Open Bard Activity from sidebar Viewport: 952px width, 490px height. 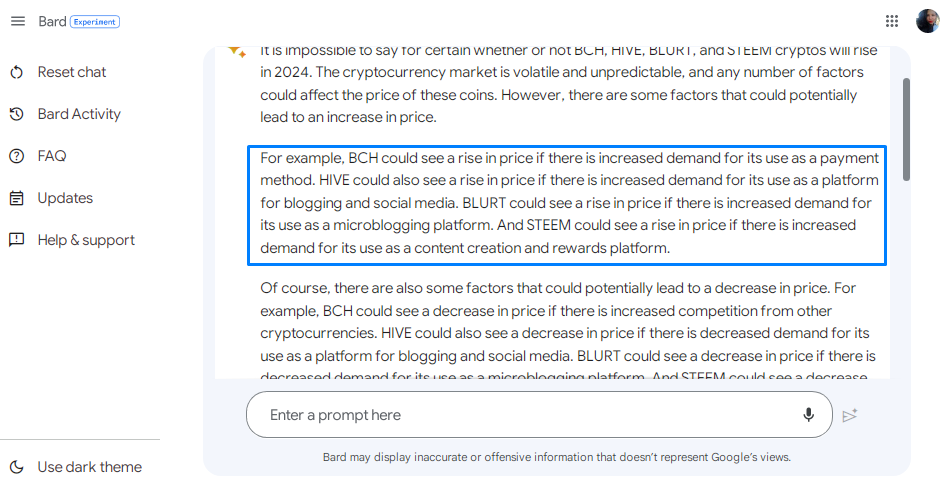pyautogui.click(x=79, y=114)
